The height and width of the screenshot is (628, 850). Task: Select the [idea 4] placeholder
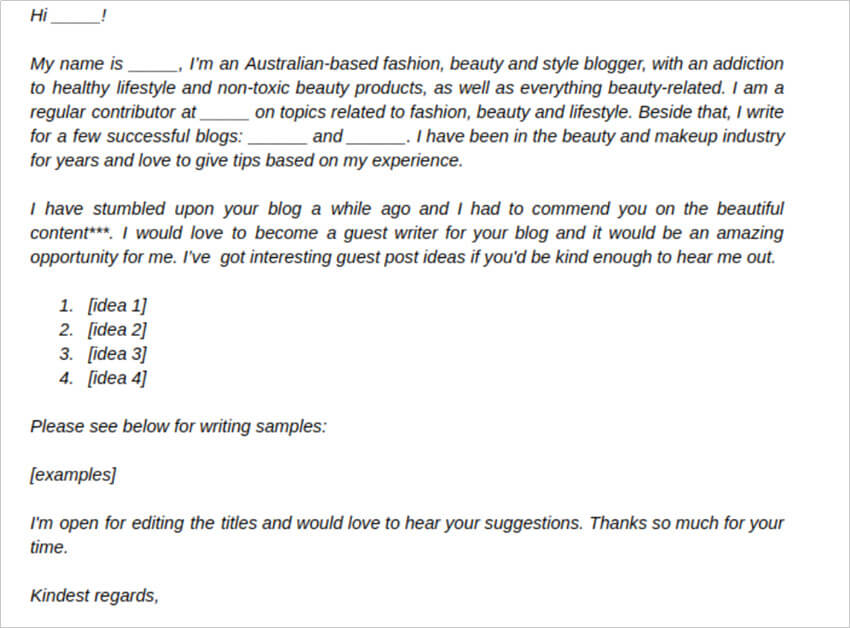[117, 378]
